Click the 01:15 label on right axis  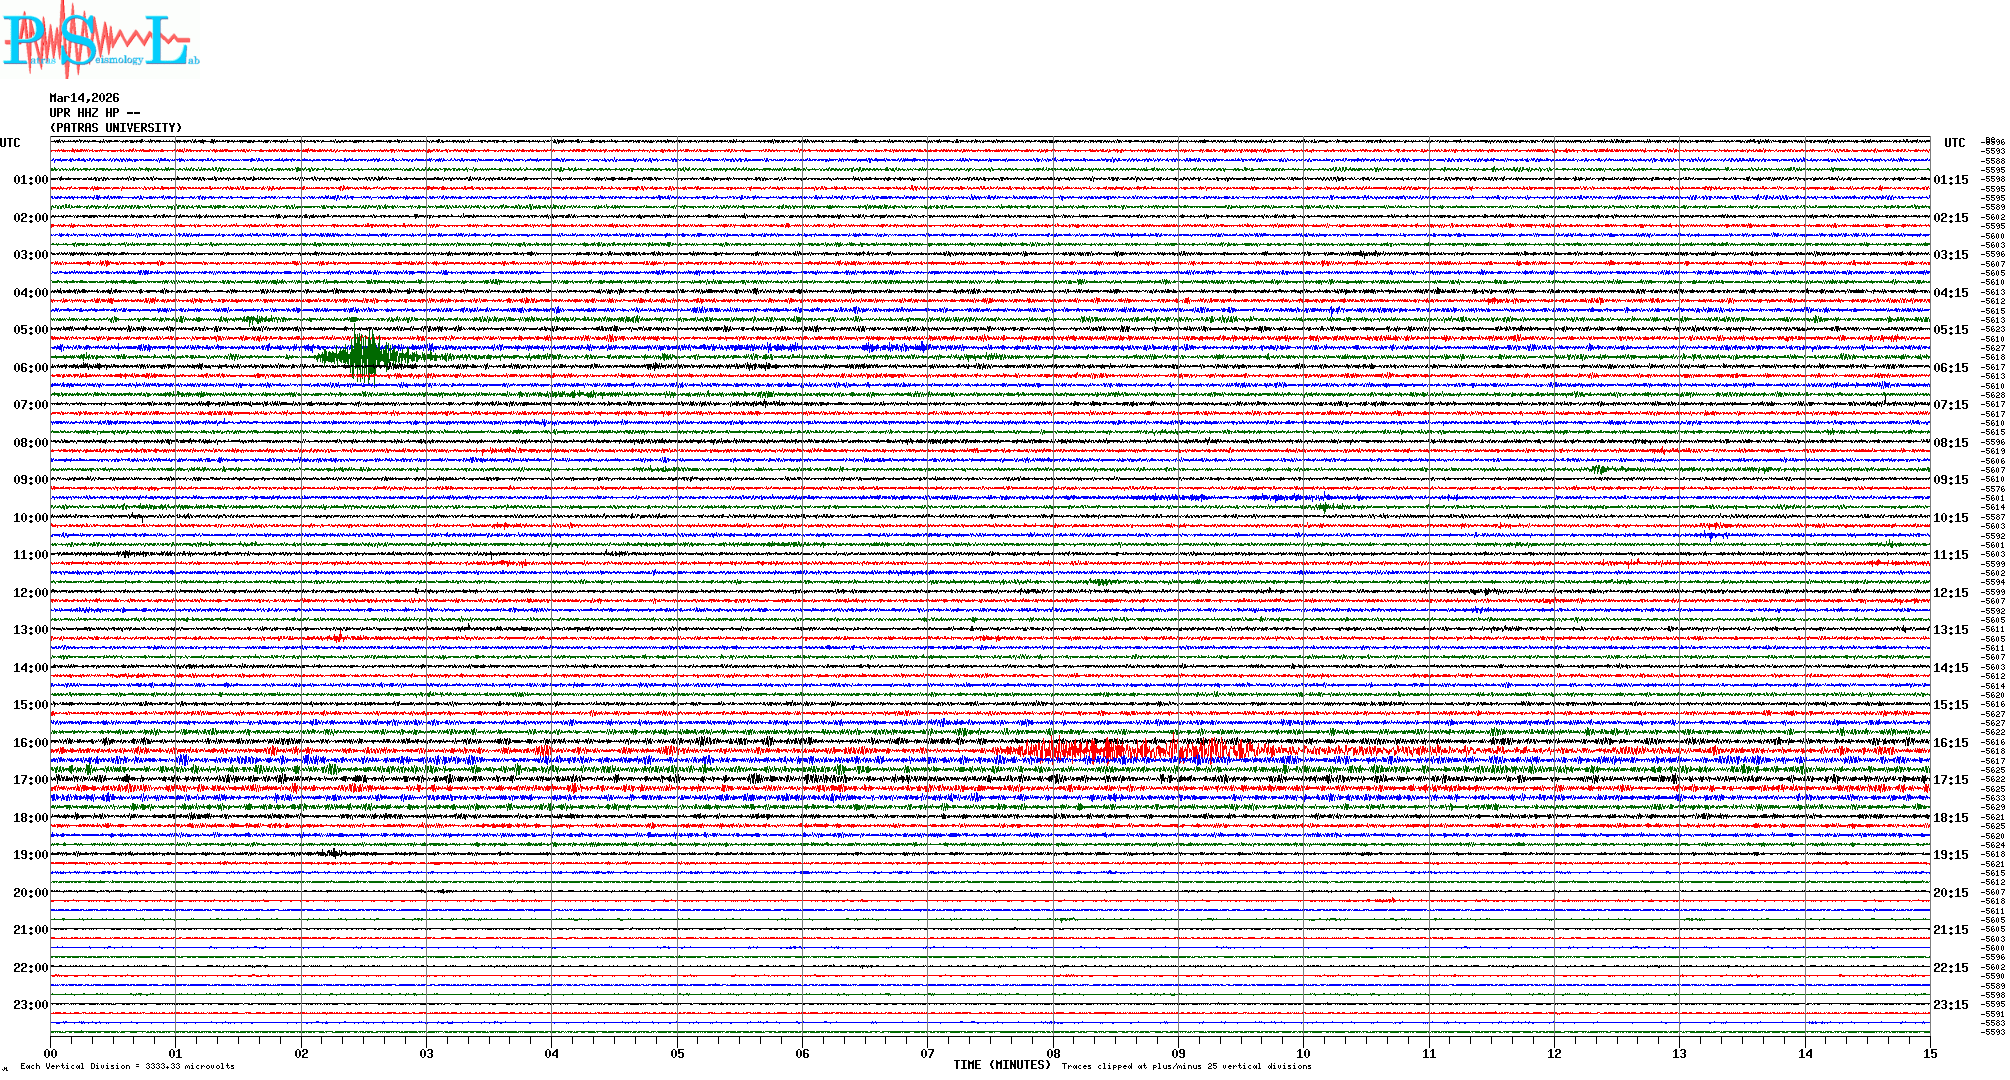click(1950, 180)
